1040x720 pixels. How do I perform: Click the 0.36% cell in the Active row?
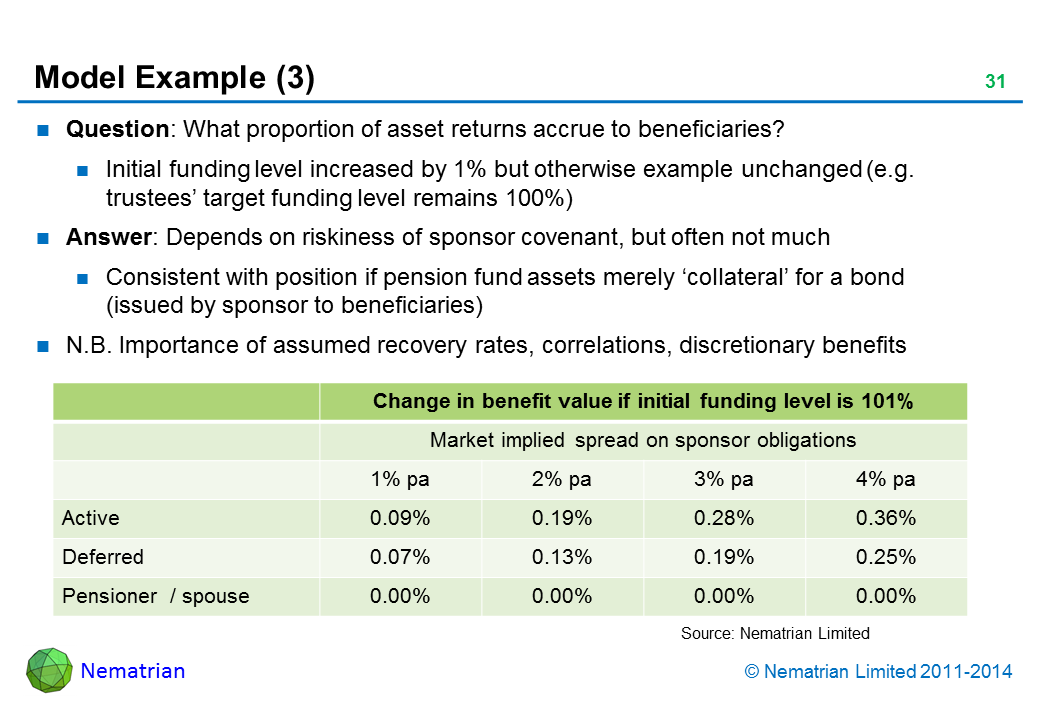tap(886, 518)
